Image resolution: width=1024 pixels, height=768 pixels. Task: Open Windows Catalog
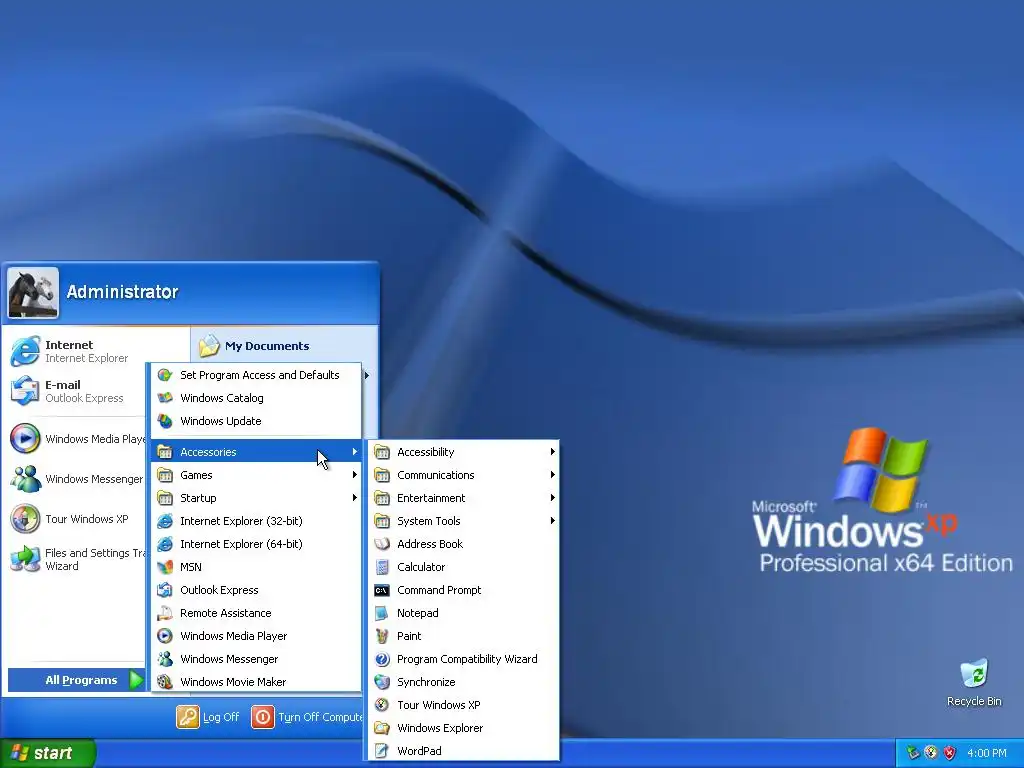[x=256, y=398]
